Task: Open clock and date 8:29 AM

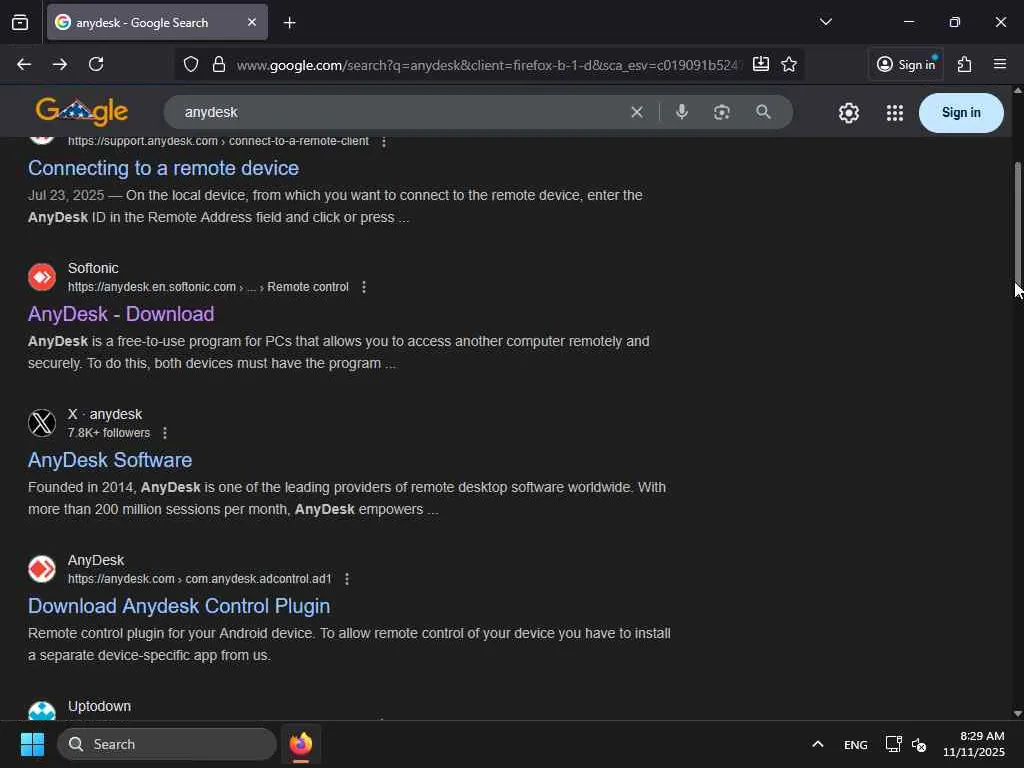Action: pyautogui.click(x=974, y=744)
